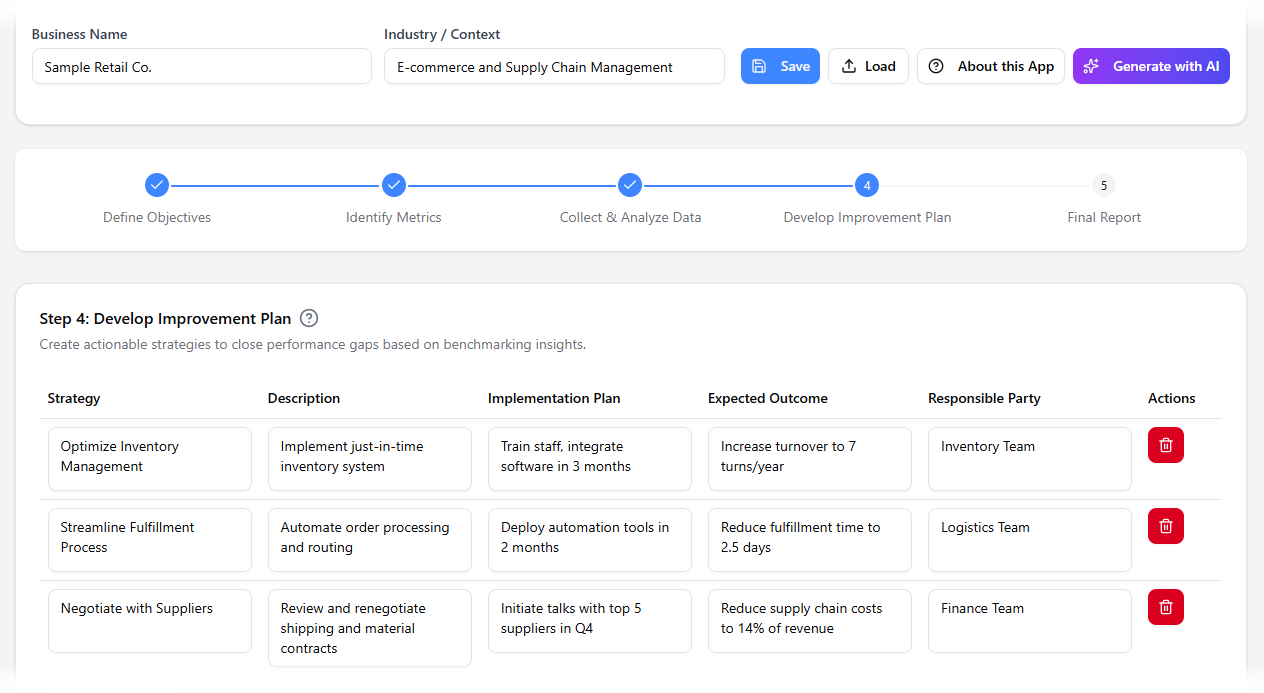Open the help icon beside Step 4 heading
The width and height of the screenshot is (1264, 693).
tap(308, 318)
